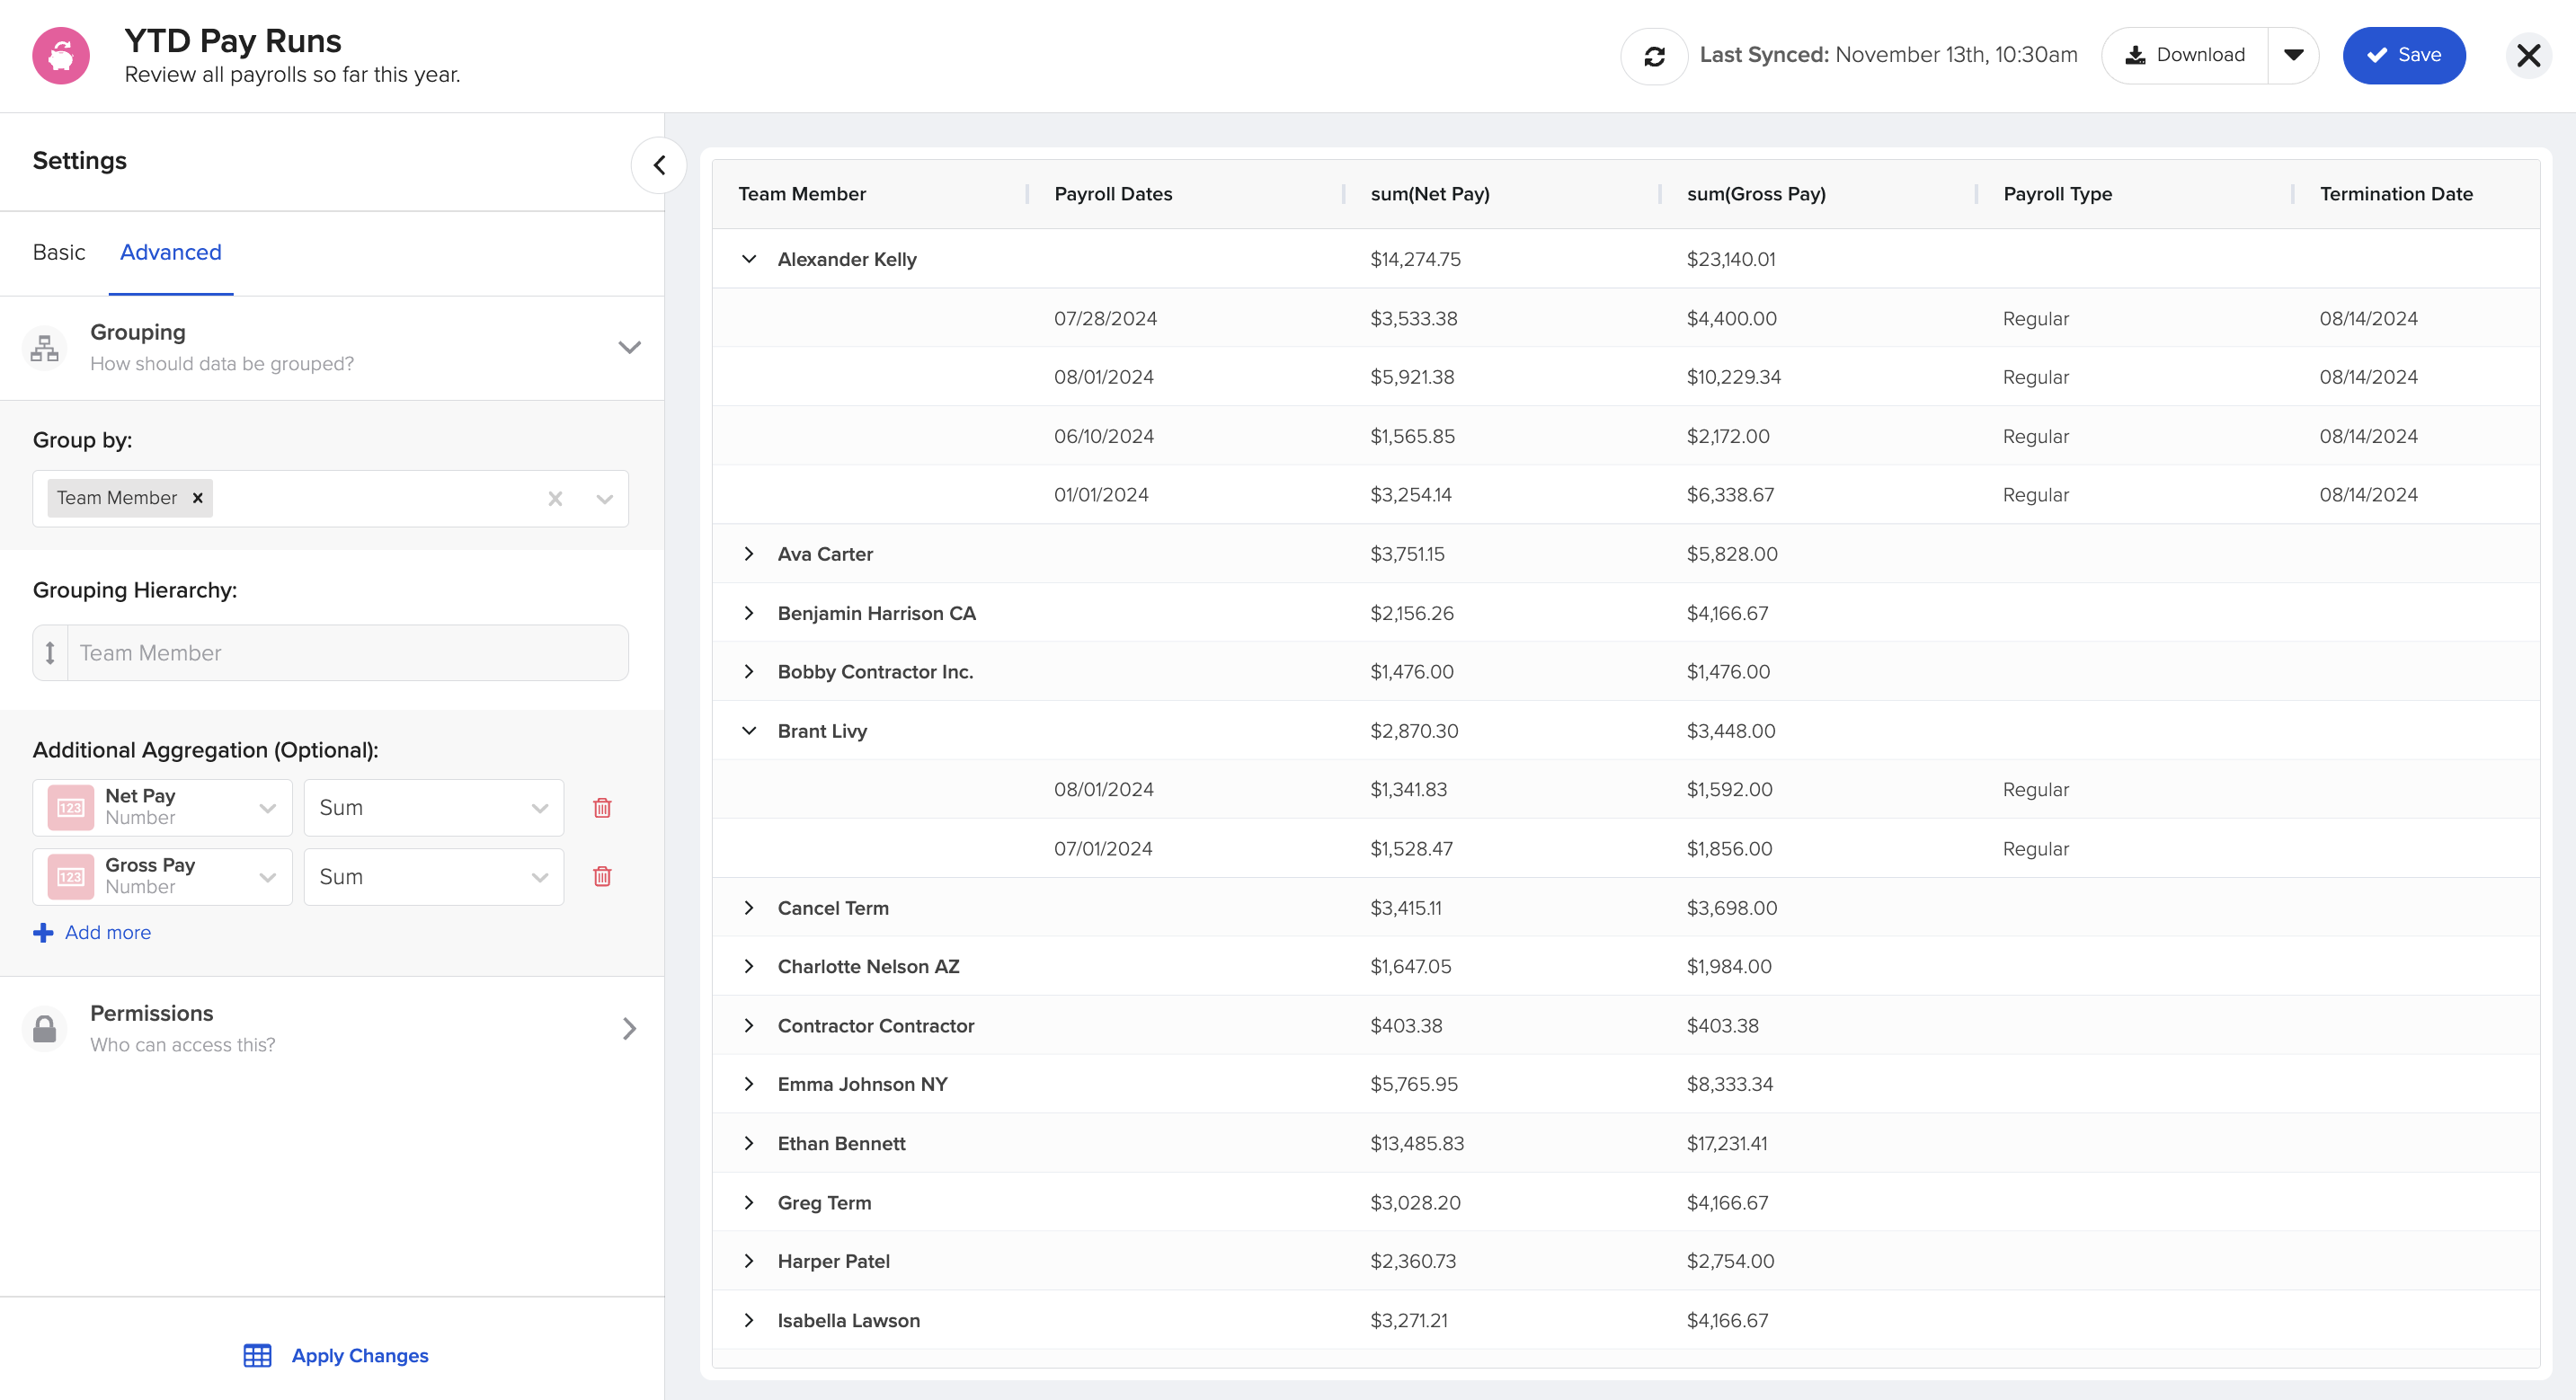Click the drag handle for Team Member hierarchy
The image size is (2576, 1400).
(50, 653)
